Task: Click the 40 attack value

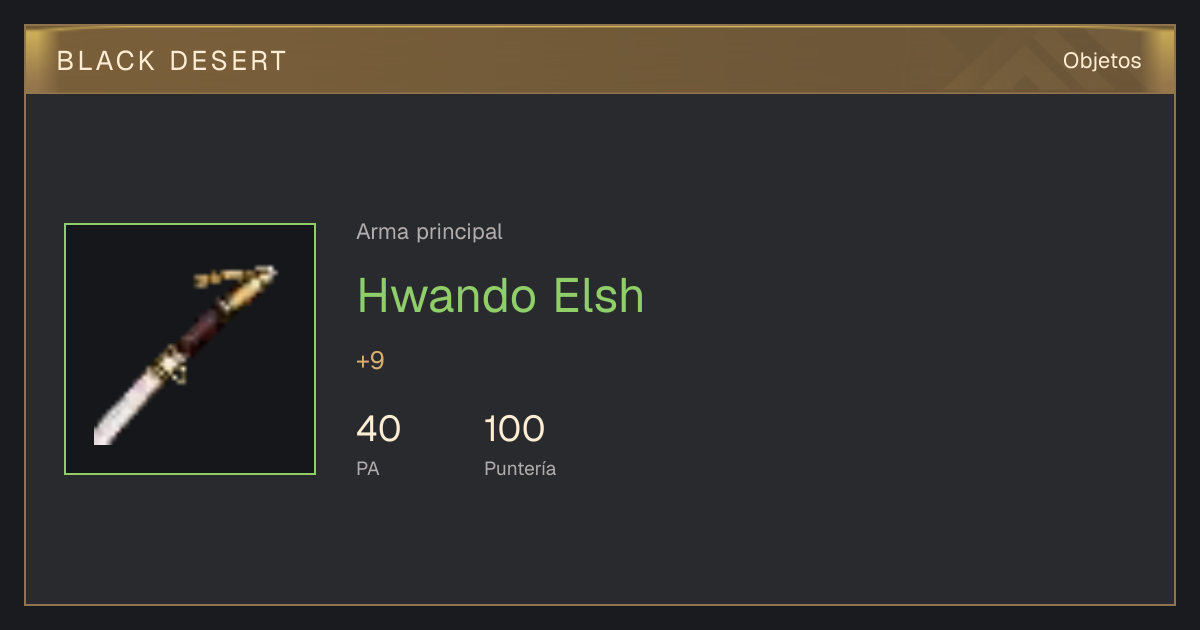Action: point(378,429)
